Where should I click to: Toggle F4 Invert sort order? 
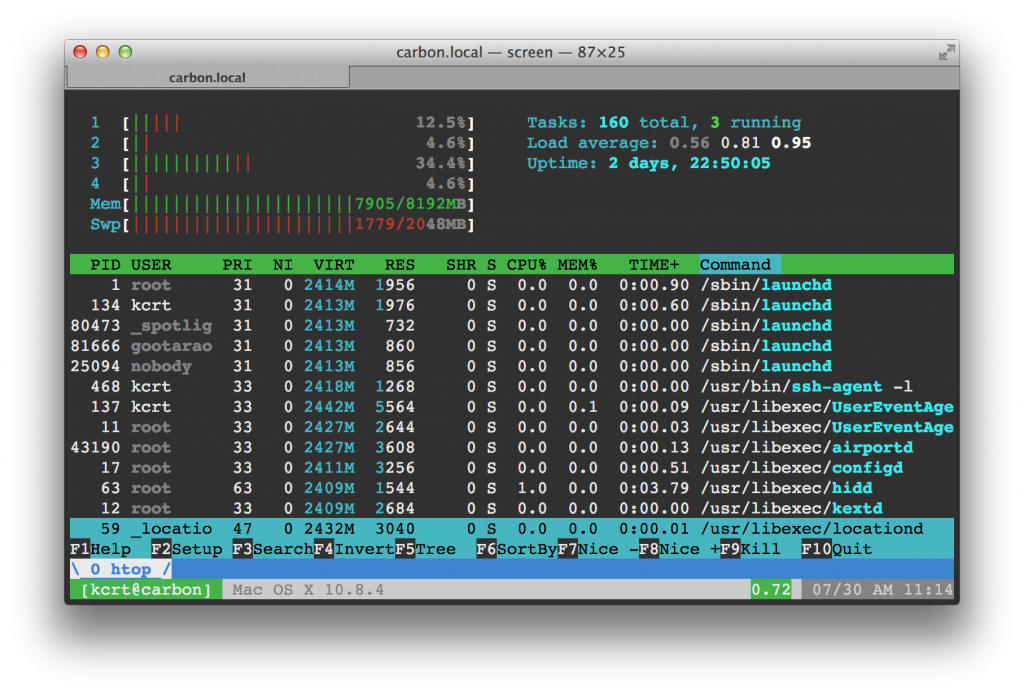[x=354, y=549]
